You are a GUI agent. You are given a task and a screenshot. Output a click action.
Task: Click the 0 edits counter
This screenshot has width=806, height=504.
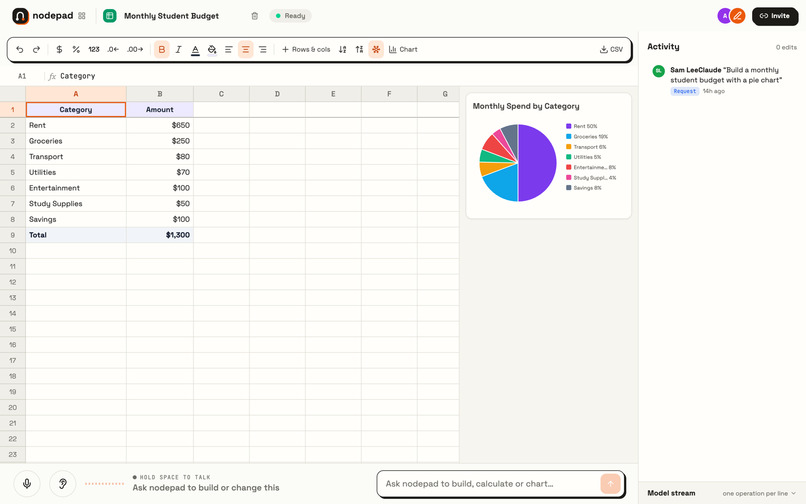pos(786,47)
